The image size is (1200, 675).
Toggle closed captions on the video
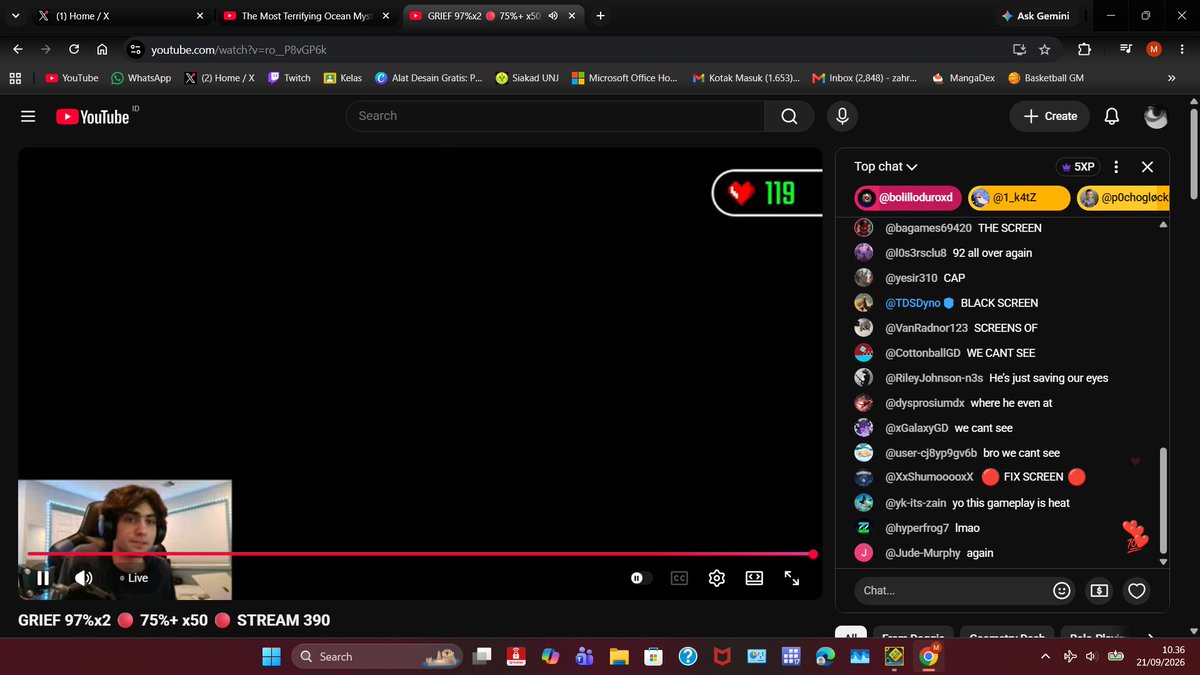click(x=679, y=577)
